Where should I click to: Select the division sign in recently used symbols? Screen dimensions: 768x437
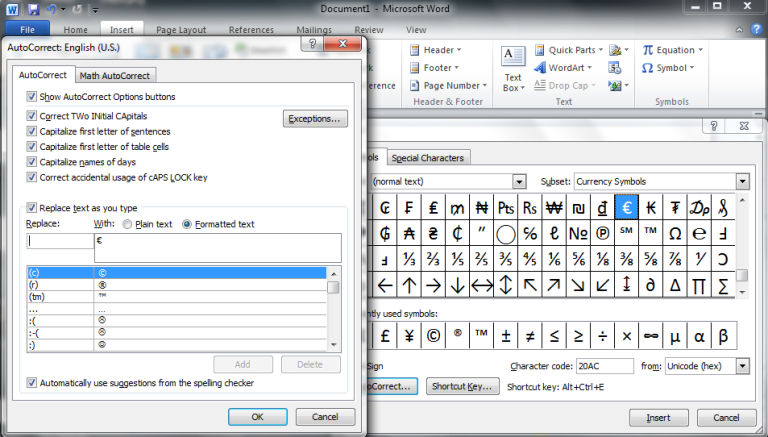click(602, 336)
